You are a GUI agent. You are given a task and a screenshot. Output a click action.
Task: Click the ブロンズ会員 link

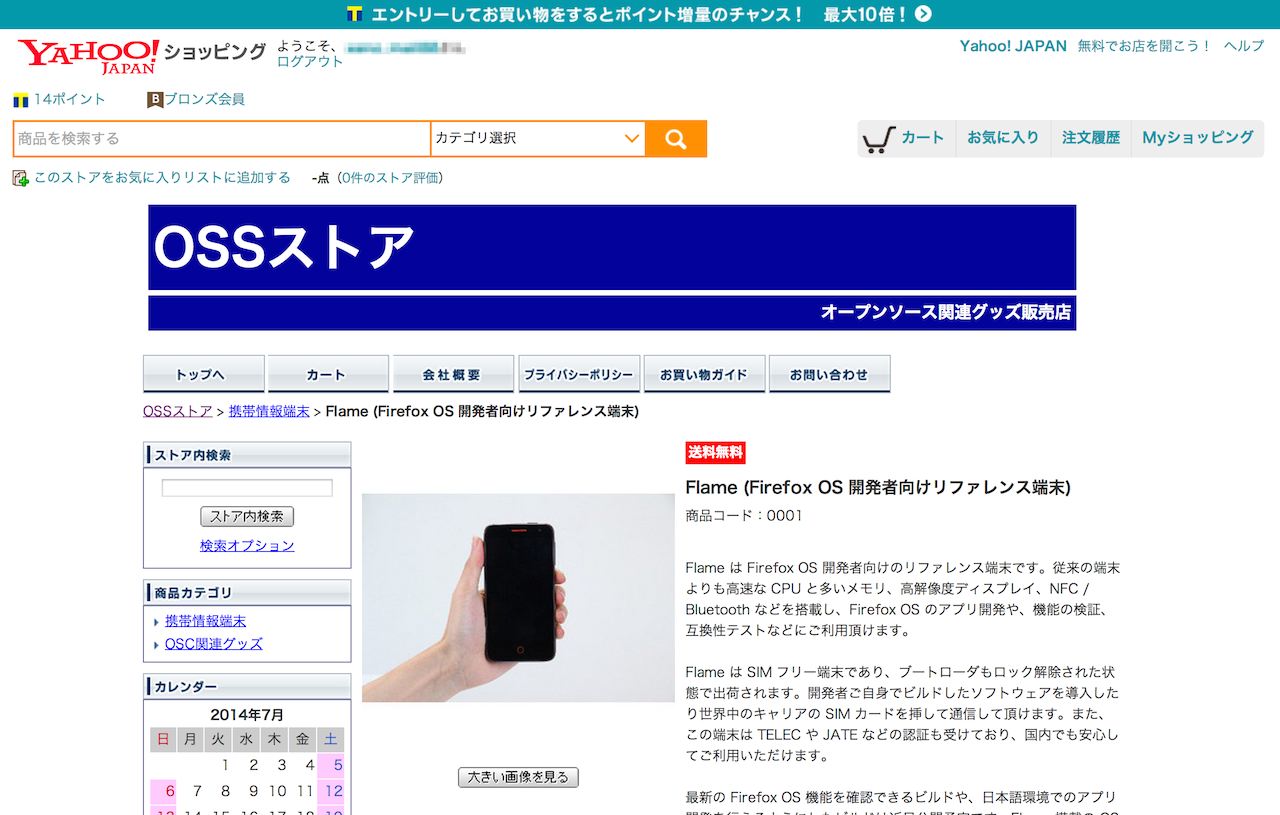[x=205, y=99]
